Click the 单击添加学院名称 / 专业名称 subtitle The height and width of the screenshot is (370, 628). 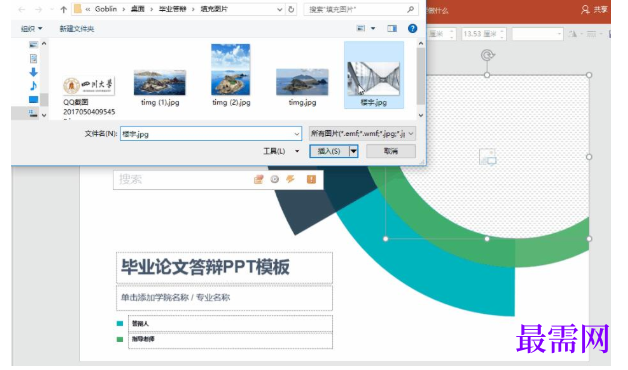click(x=224, y=298)
